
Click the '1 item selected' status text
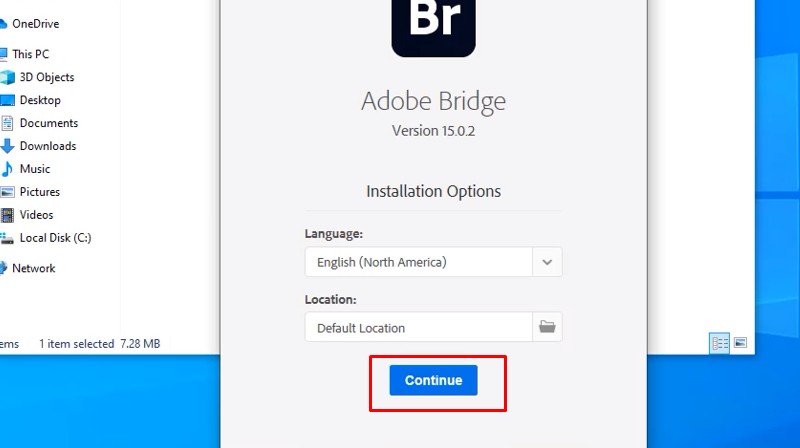(76, 344)
